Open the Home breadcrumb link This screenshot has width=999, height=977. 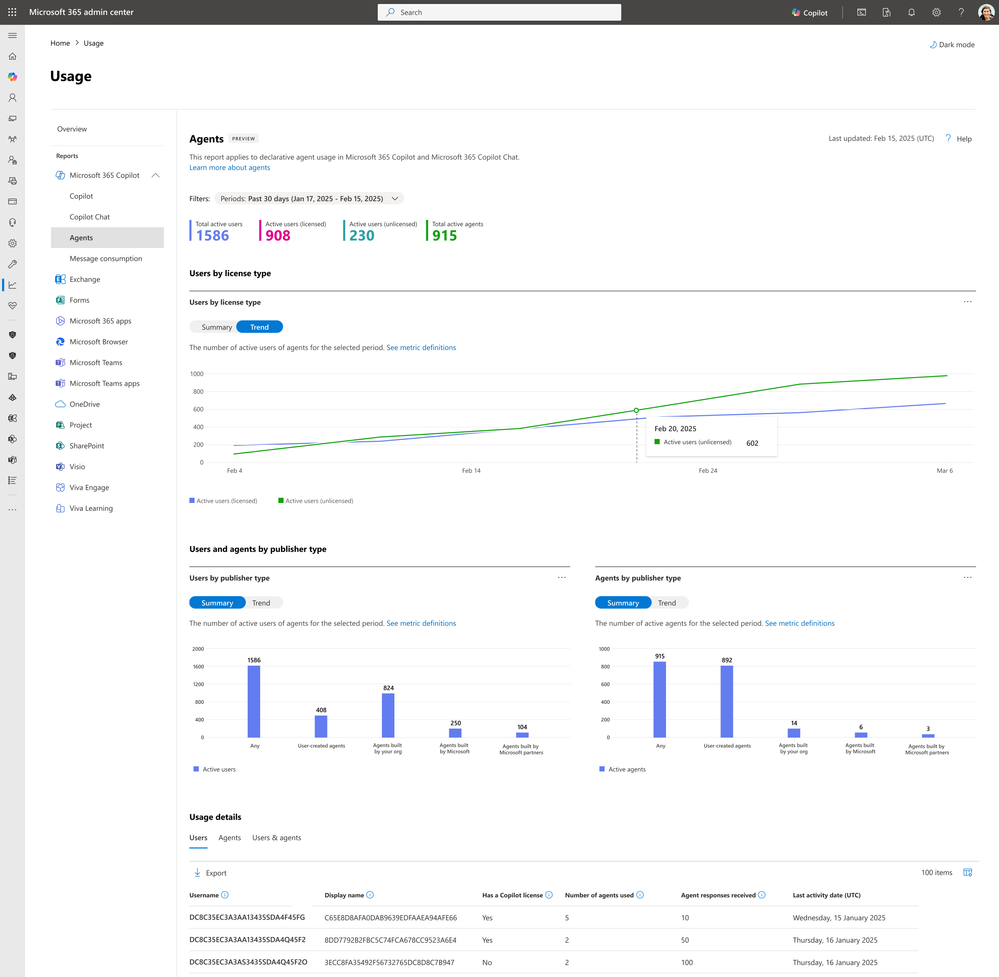pos(60,44)
